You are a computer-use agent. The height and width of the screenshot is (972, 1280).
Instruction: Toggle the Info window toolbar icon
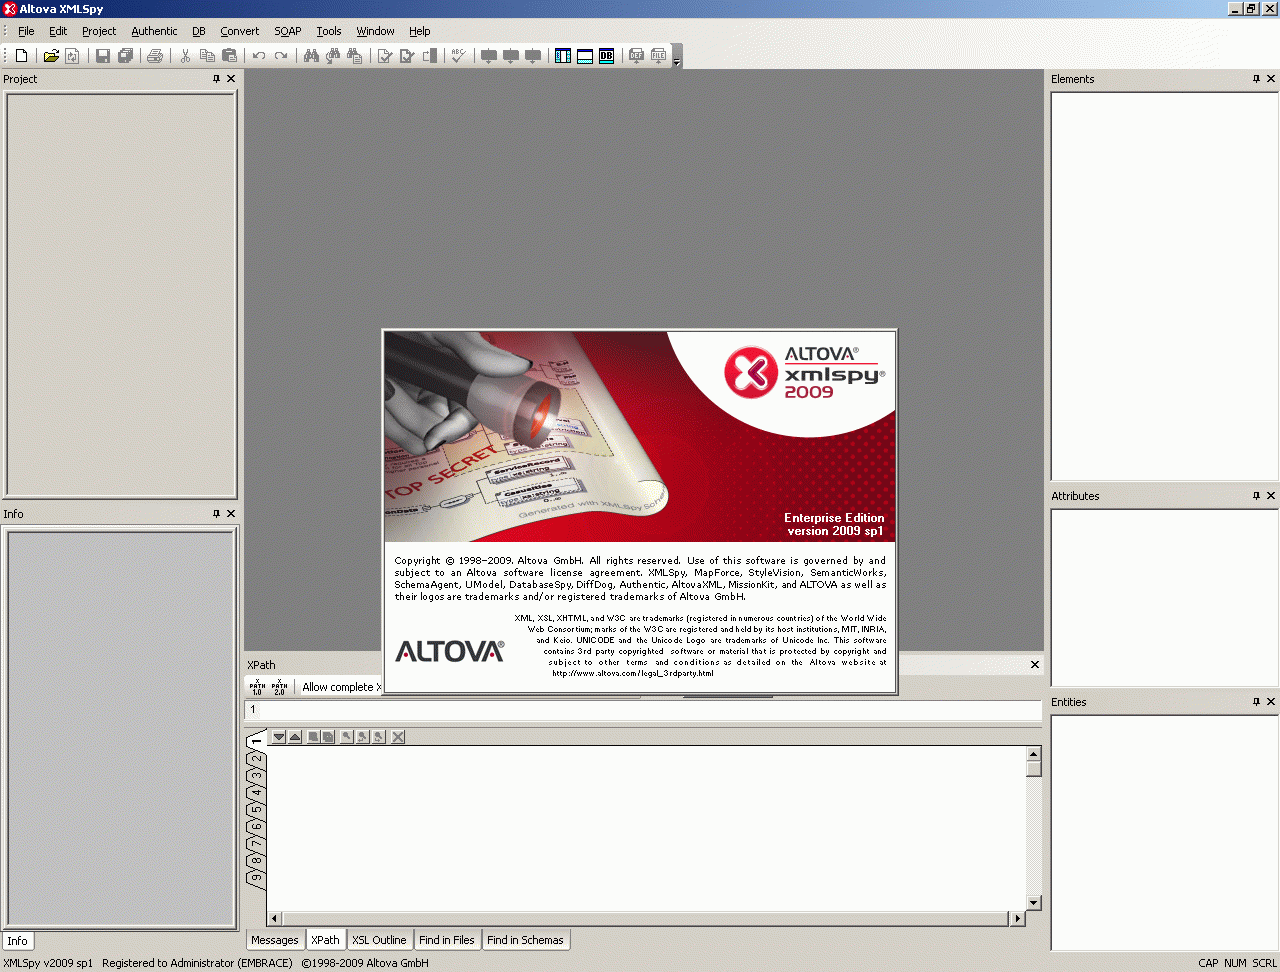point(585,56)
